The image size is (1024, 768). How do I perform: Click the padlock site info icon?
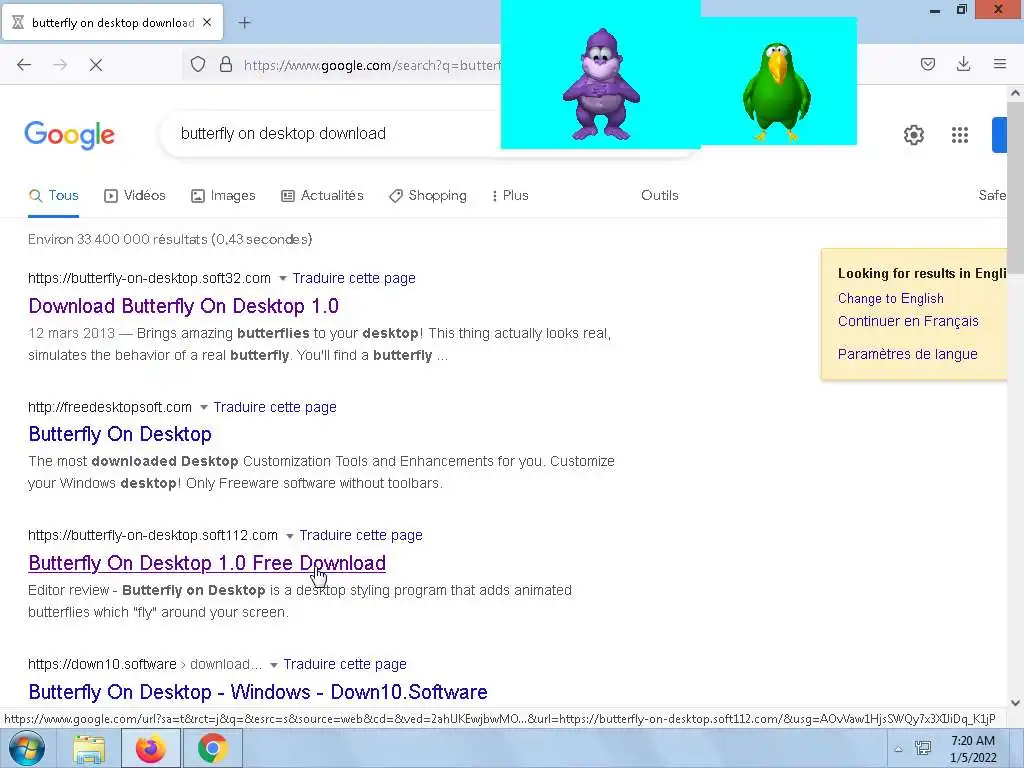pos(226,65)
